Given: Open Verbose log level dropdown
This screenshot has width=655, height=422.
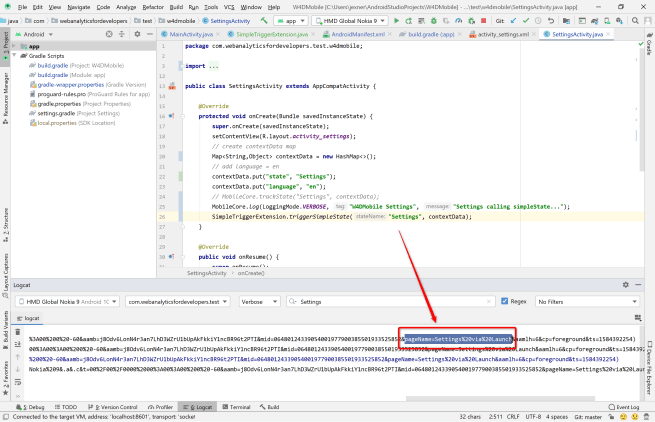Looking at the screenshot, I should coord(258,300).
